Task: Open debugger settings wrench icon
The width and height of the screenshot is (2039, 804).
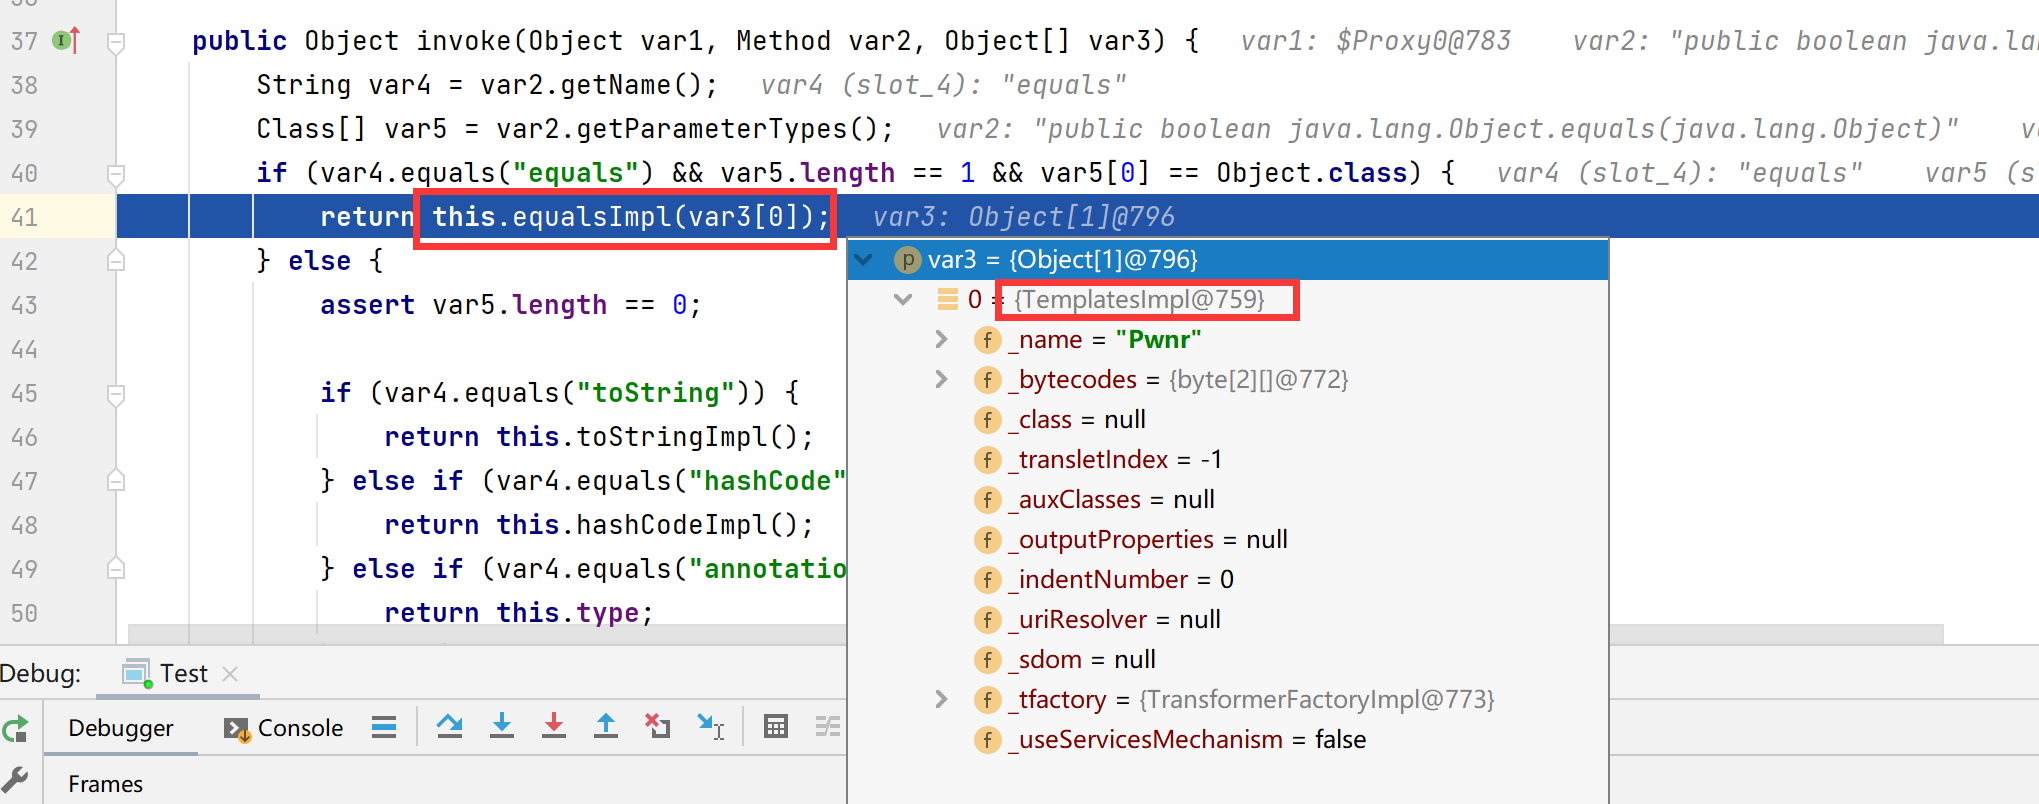Action: (14, 780)
